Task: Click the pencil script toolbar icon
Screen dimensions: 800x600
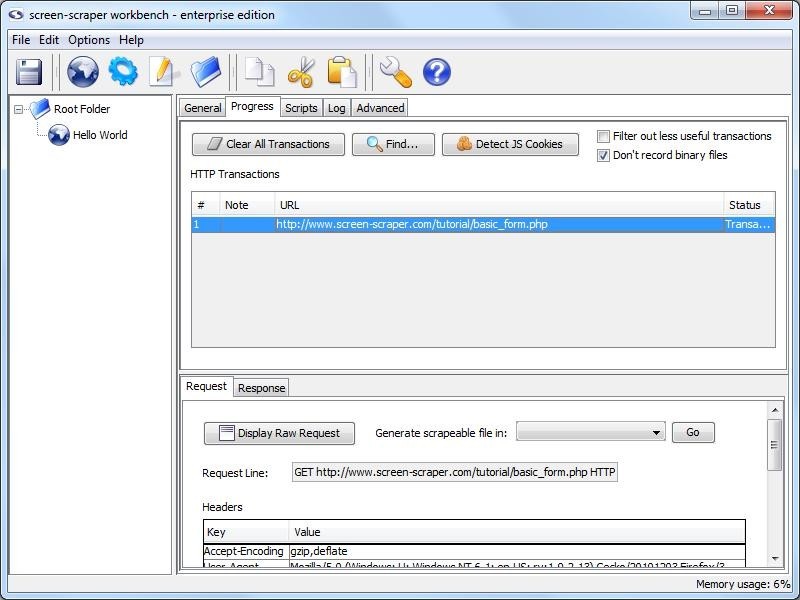Action: click(x=163, y=71)
